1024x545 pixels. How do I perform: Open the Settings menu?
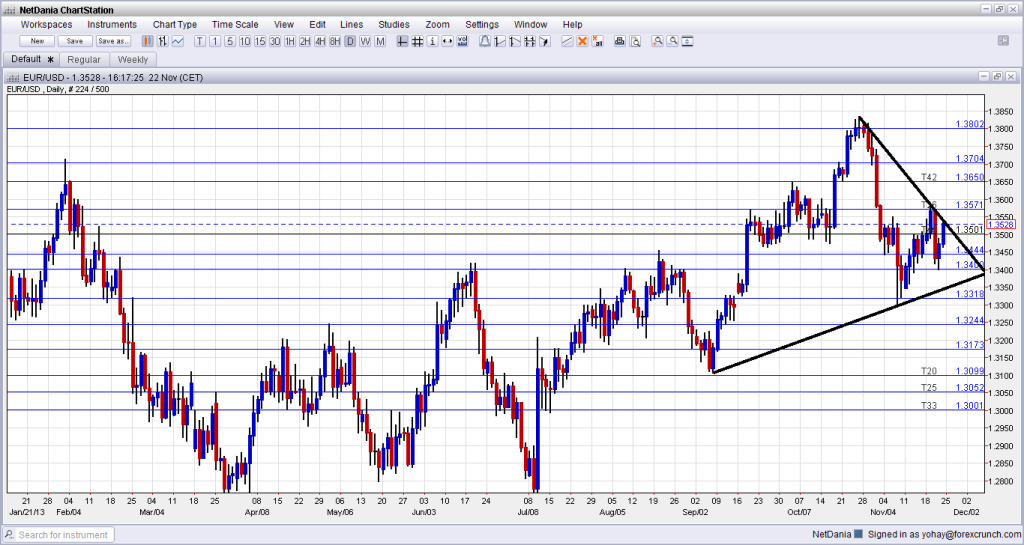(482, 24)
